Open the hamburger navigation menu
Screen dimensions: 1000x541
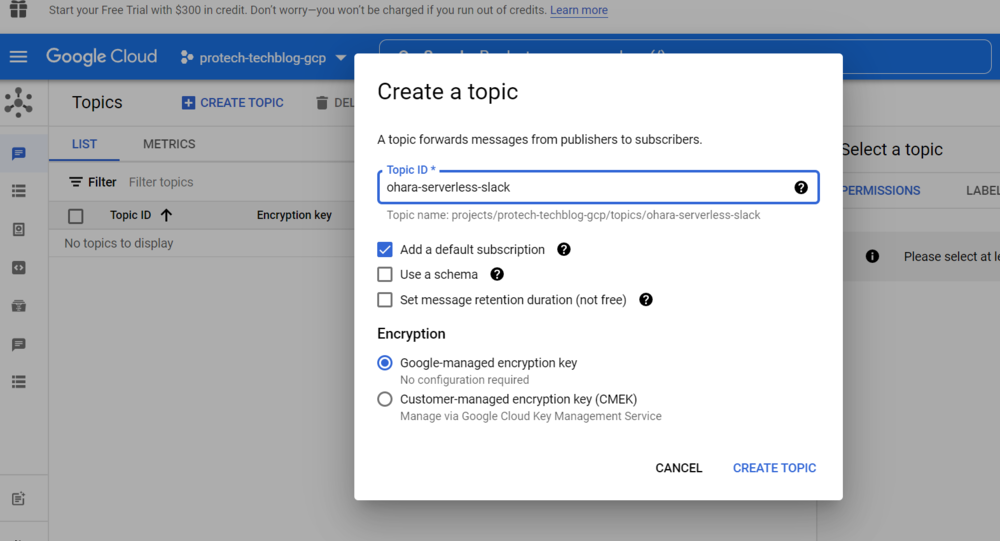[18, 57]
